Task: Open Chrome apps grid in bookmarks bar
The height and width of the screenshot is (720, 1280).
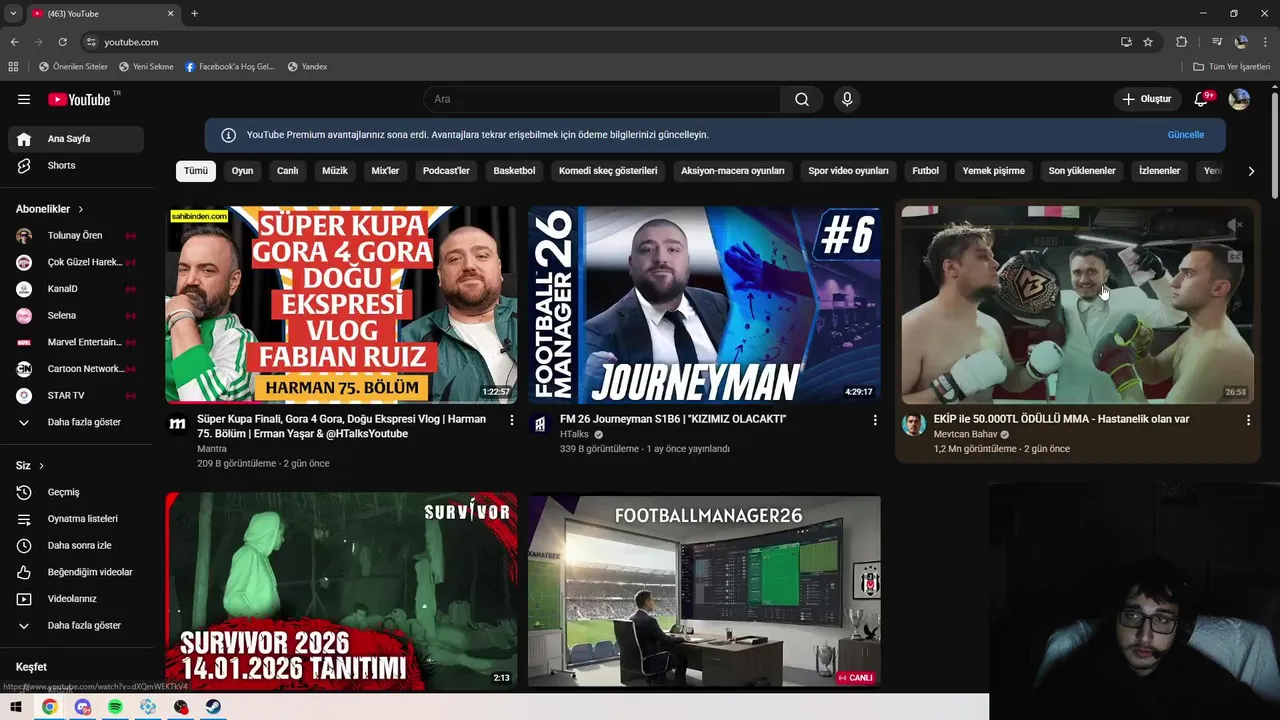Action: pos(13,67)
